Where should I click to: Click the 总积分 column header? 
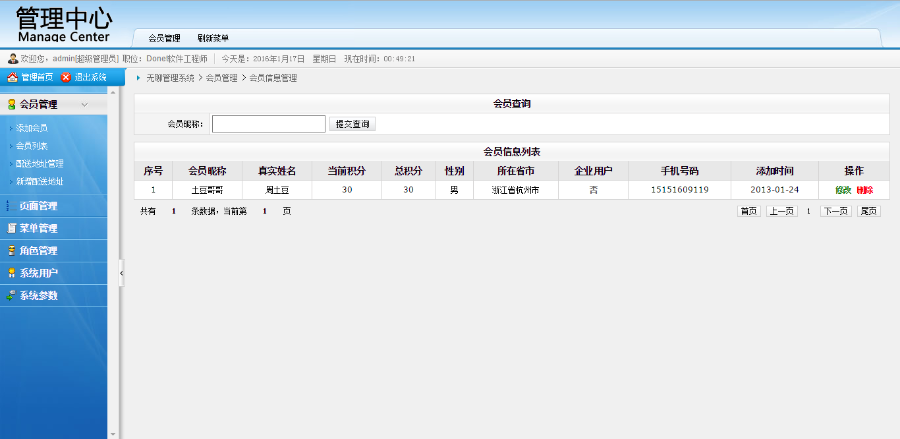tap(408, 171)
